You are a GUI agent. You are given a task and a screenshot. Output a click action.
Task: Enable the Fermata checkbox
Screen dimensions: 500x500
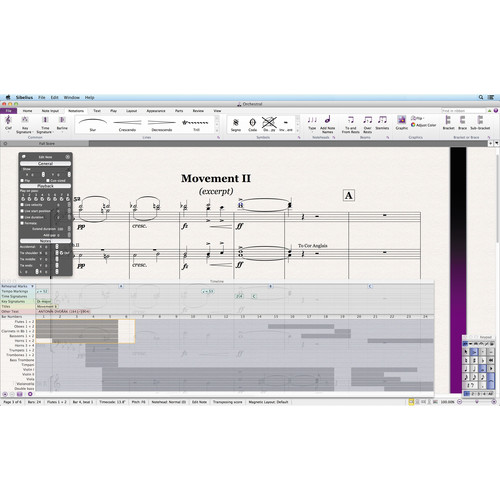[x=22, y=223]
